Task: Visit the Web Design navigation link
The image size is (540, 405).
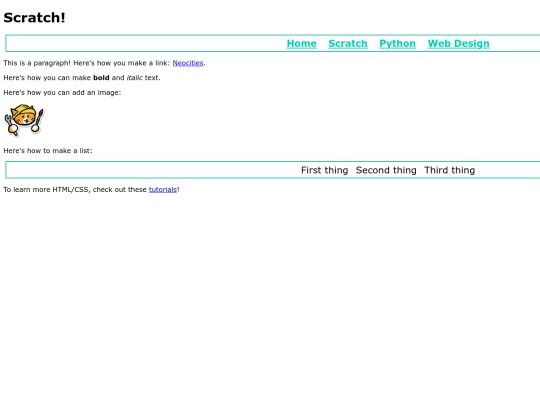Action: point(458,44)
